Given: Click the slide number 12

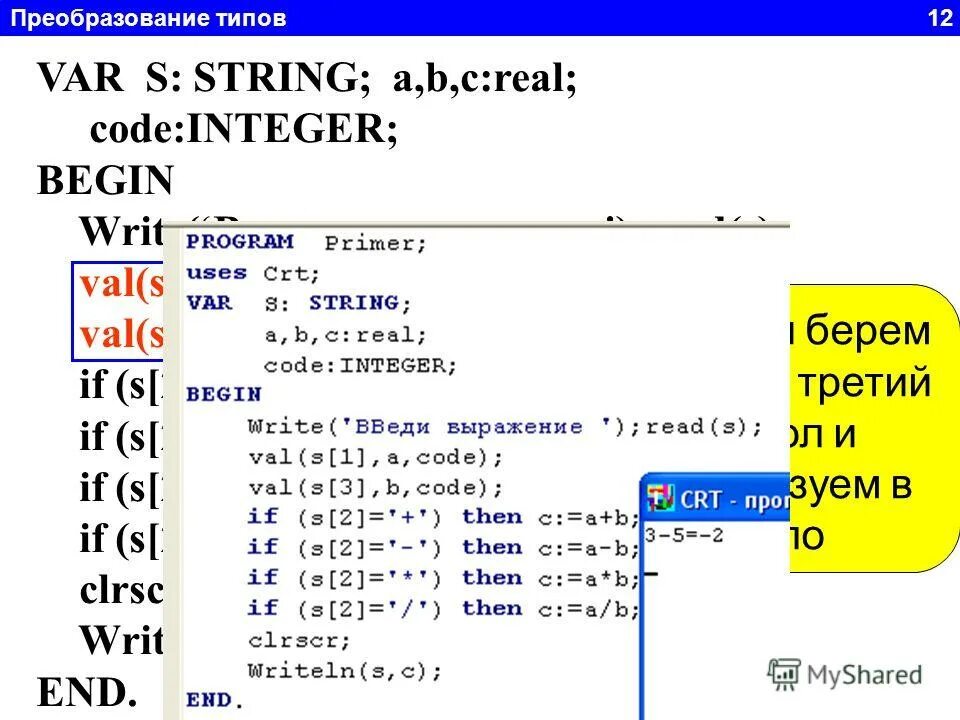Looking at the screenshot, I should coord(940,18).
